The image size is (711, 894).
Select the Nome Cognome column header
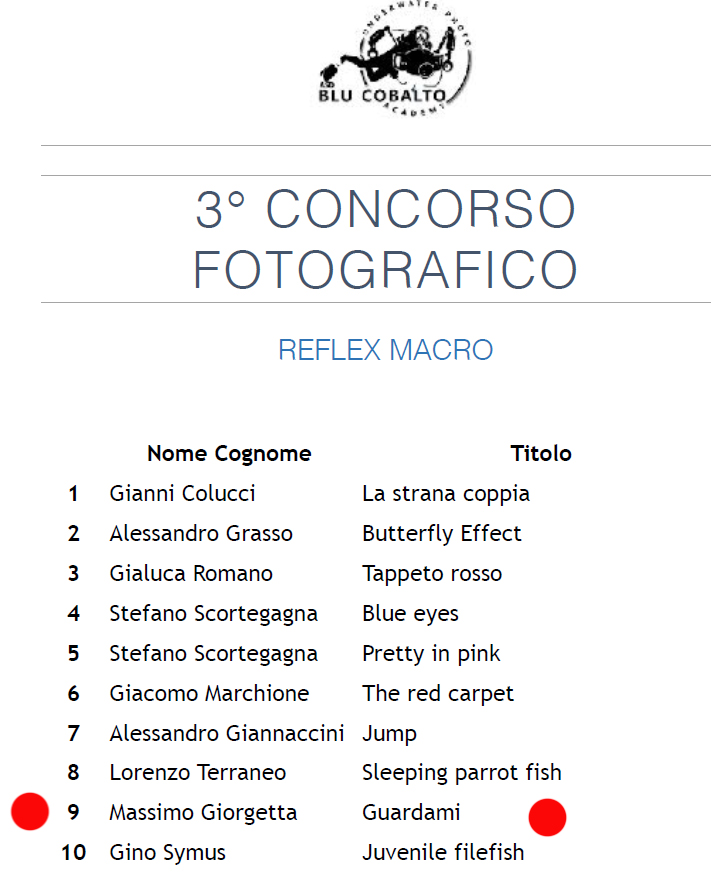(x=229, y=453)
